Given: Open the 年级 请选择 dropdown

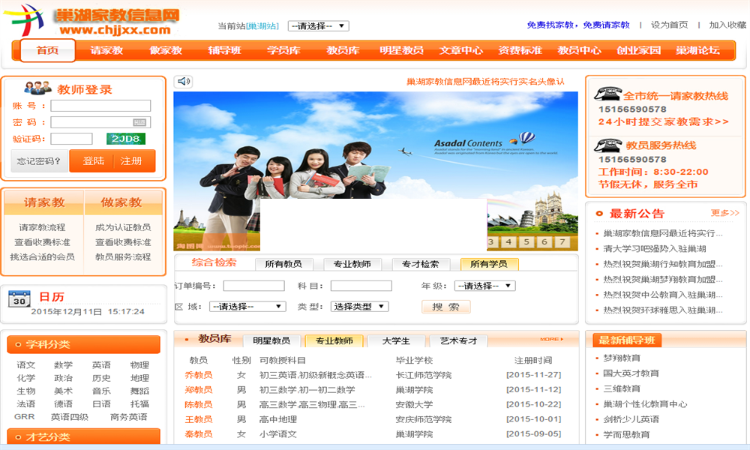Looking at the screenshot, I should pyautogui.click(x=485, y=286).
